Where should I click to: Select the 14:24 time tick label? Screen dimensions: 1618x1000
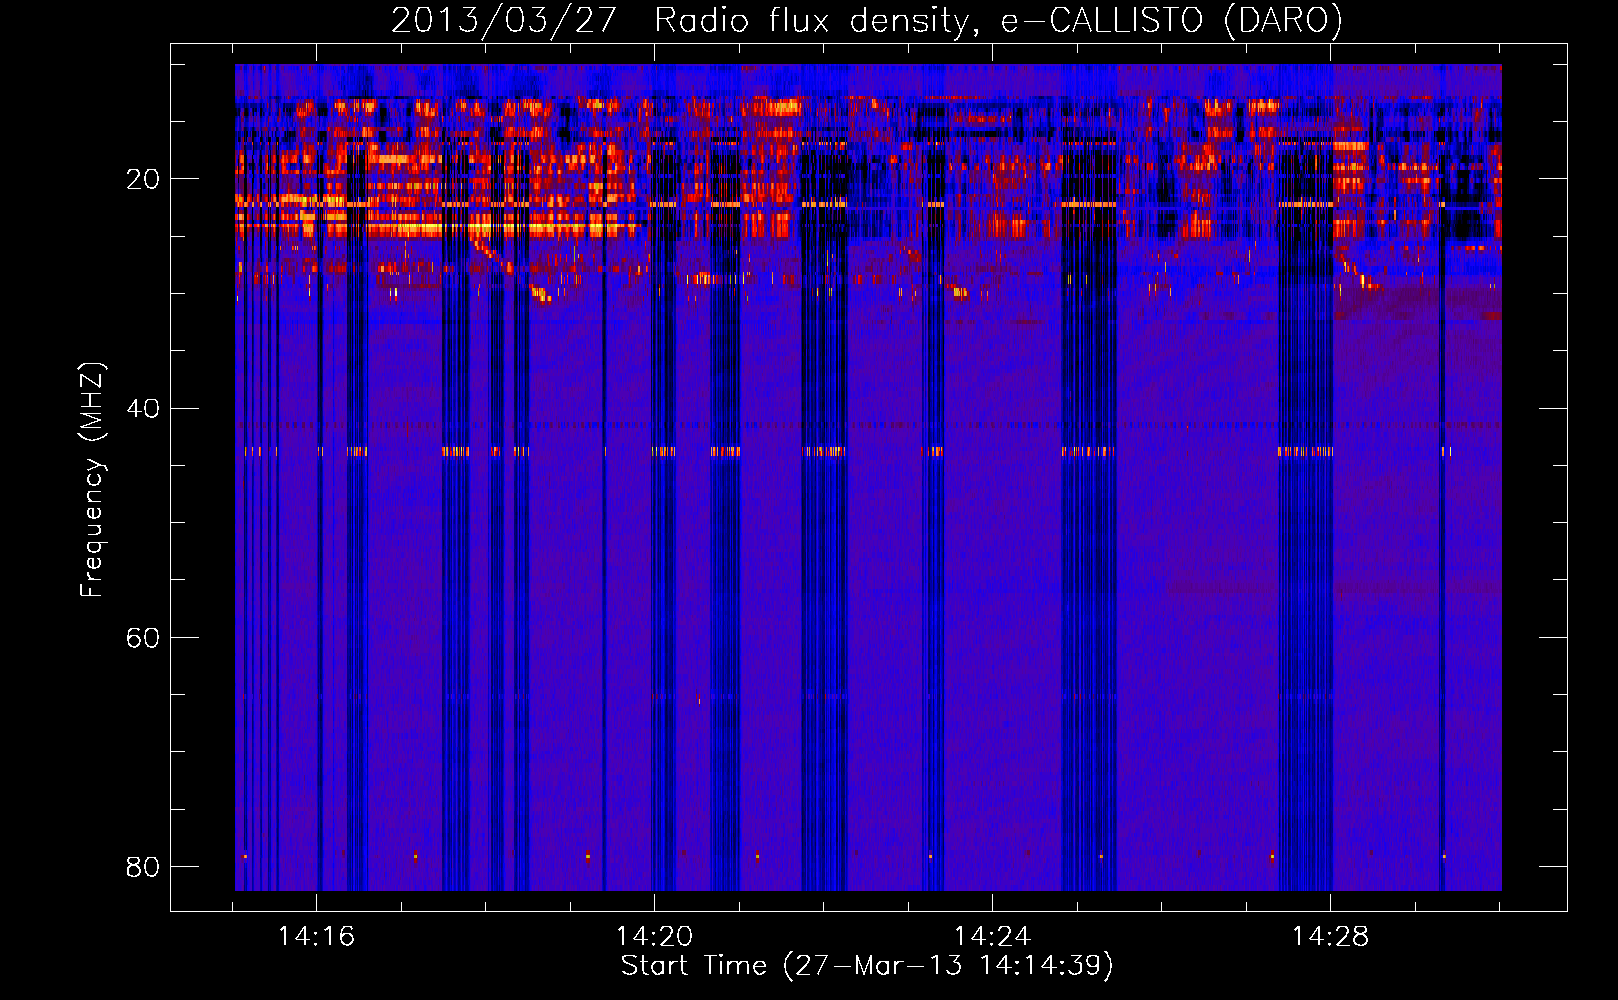tap(992, 936)
